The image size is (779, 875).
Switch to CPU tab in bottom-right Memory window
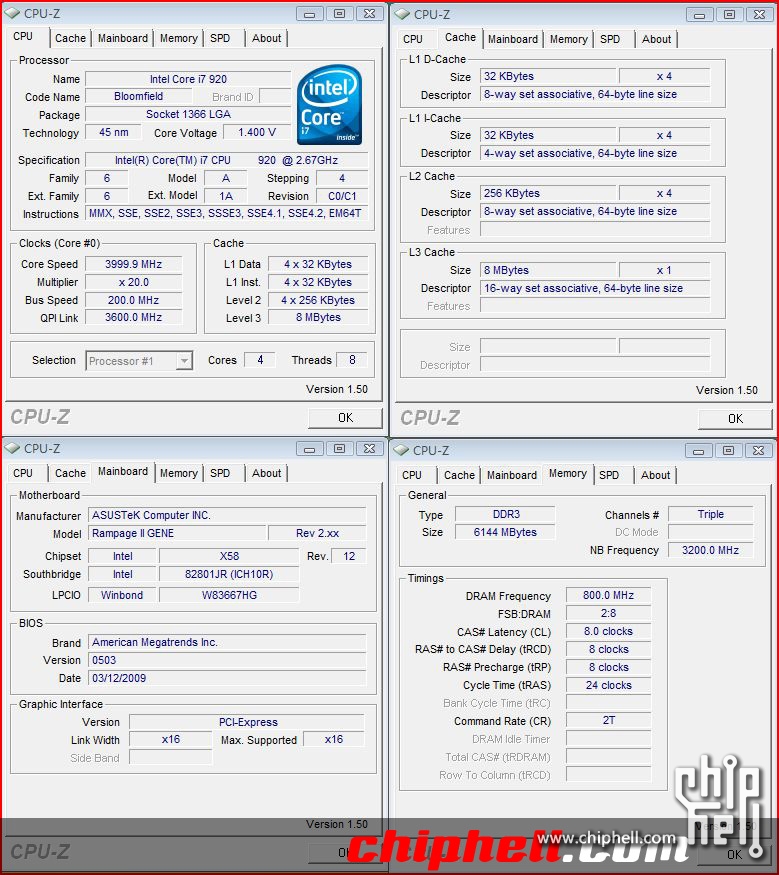pyautogui.click(x=412, y=475)
